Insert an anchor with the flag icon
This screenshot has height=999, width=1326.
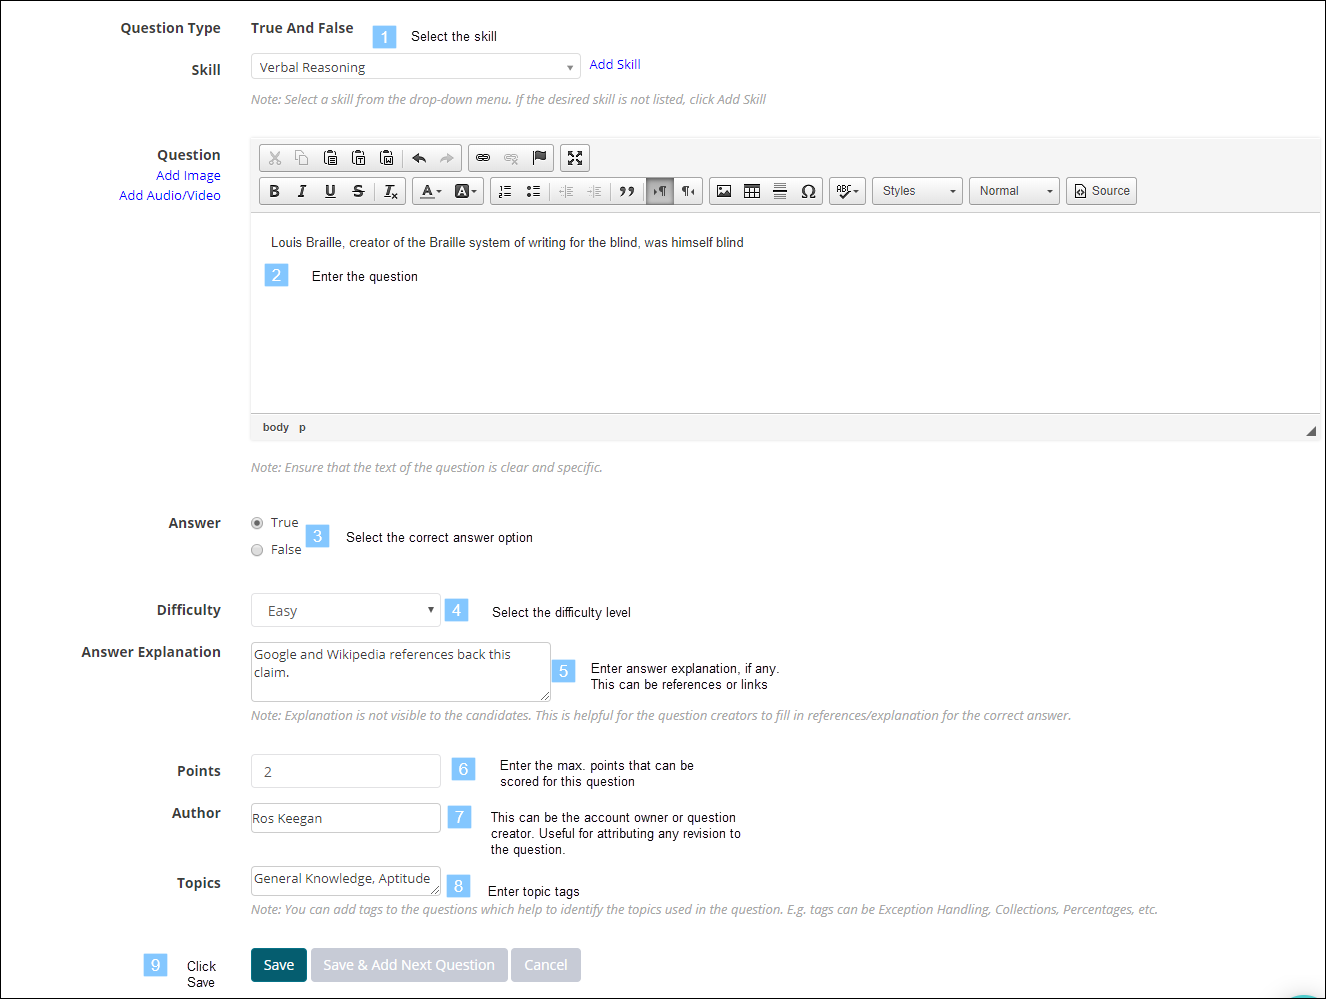coord(539,158)
